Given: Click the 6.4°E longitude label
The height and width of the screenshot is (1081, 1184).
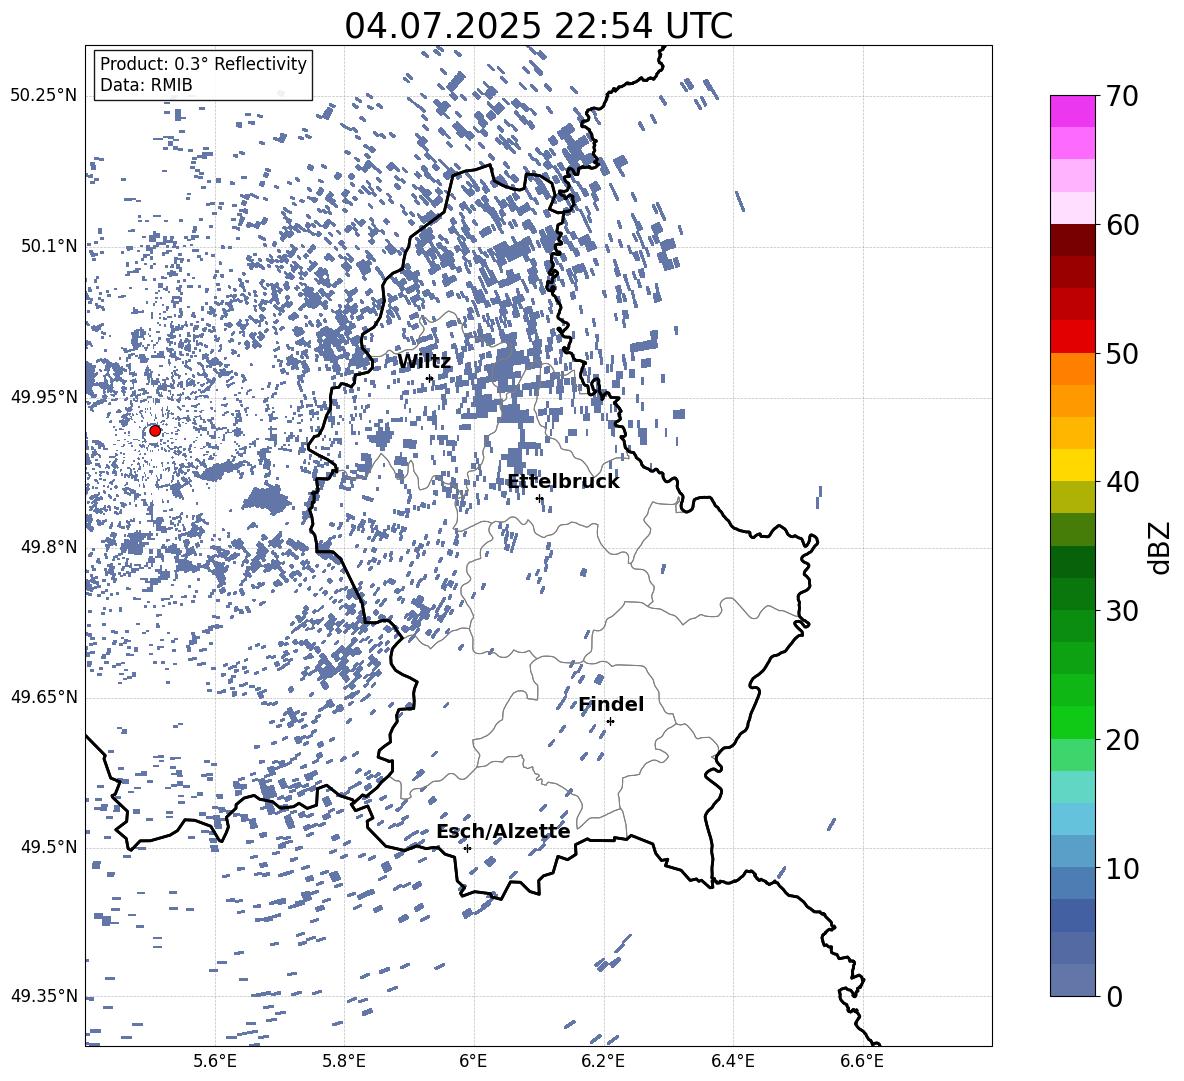Looking at the screenshot, I should (732, 1061).
